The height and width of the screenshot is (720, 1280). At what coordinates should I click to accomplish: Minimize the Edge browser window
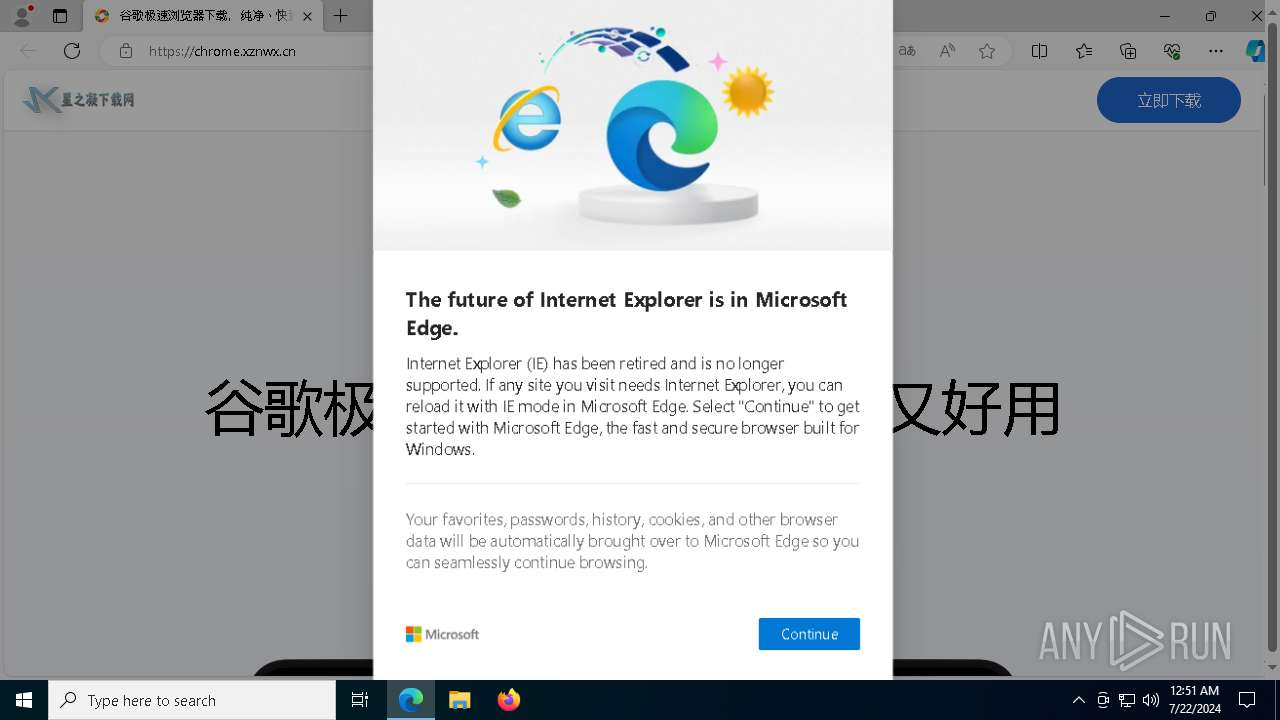click(1165, 16)
